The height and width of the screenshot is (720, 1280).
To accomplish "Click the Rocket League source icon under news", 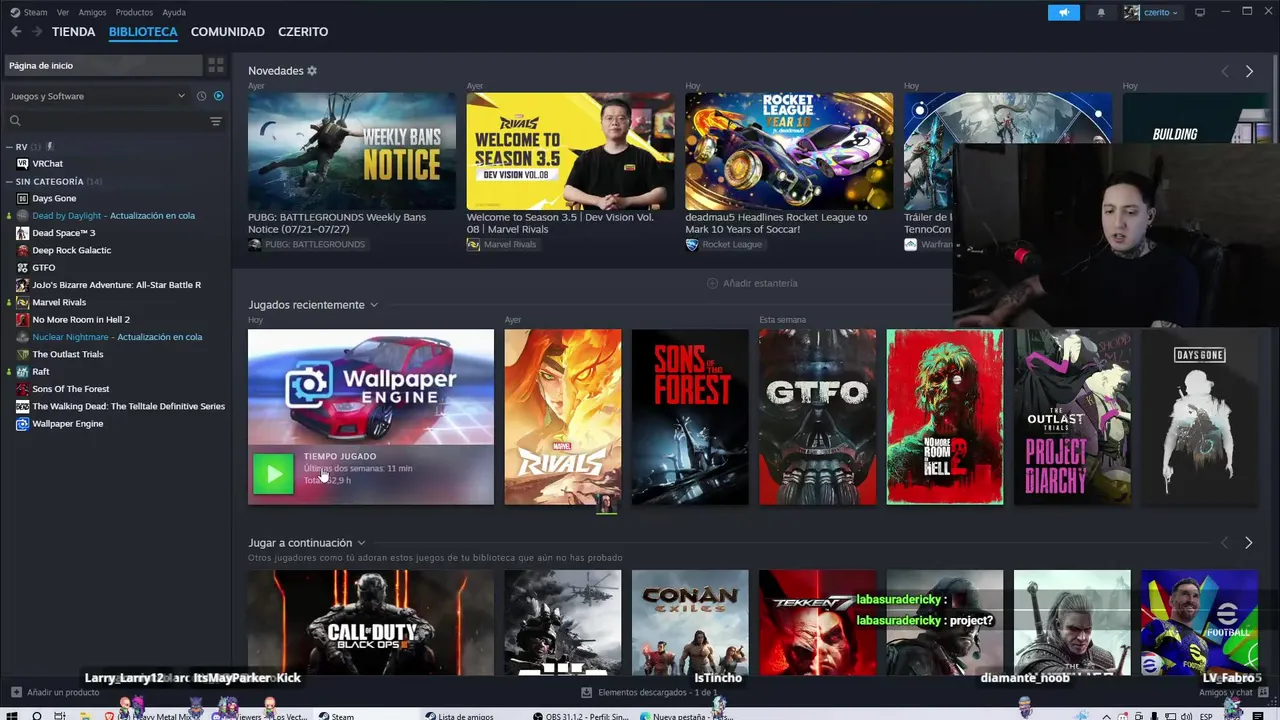I will point(692,244).
